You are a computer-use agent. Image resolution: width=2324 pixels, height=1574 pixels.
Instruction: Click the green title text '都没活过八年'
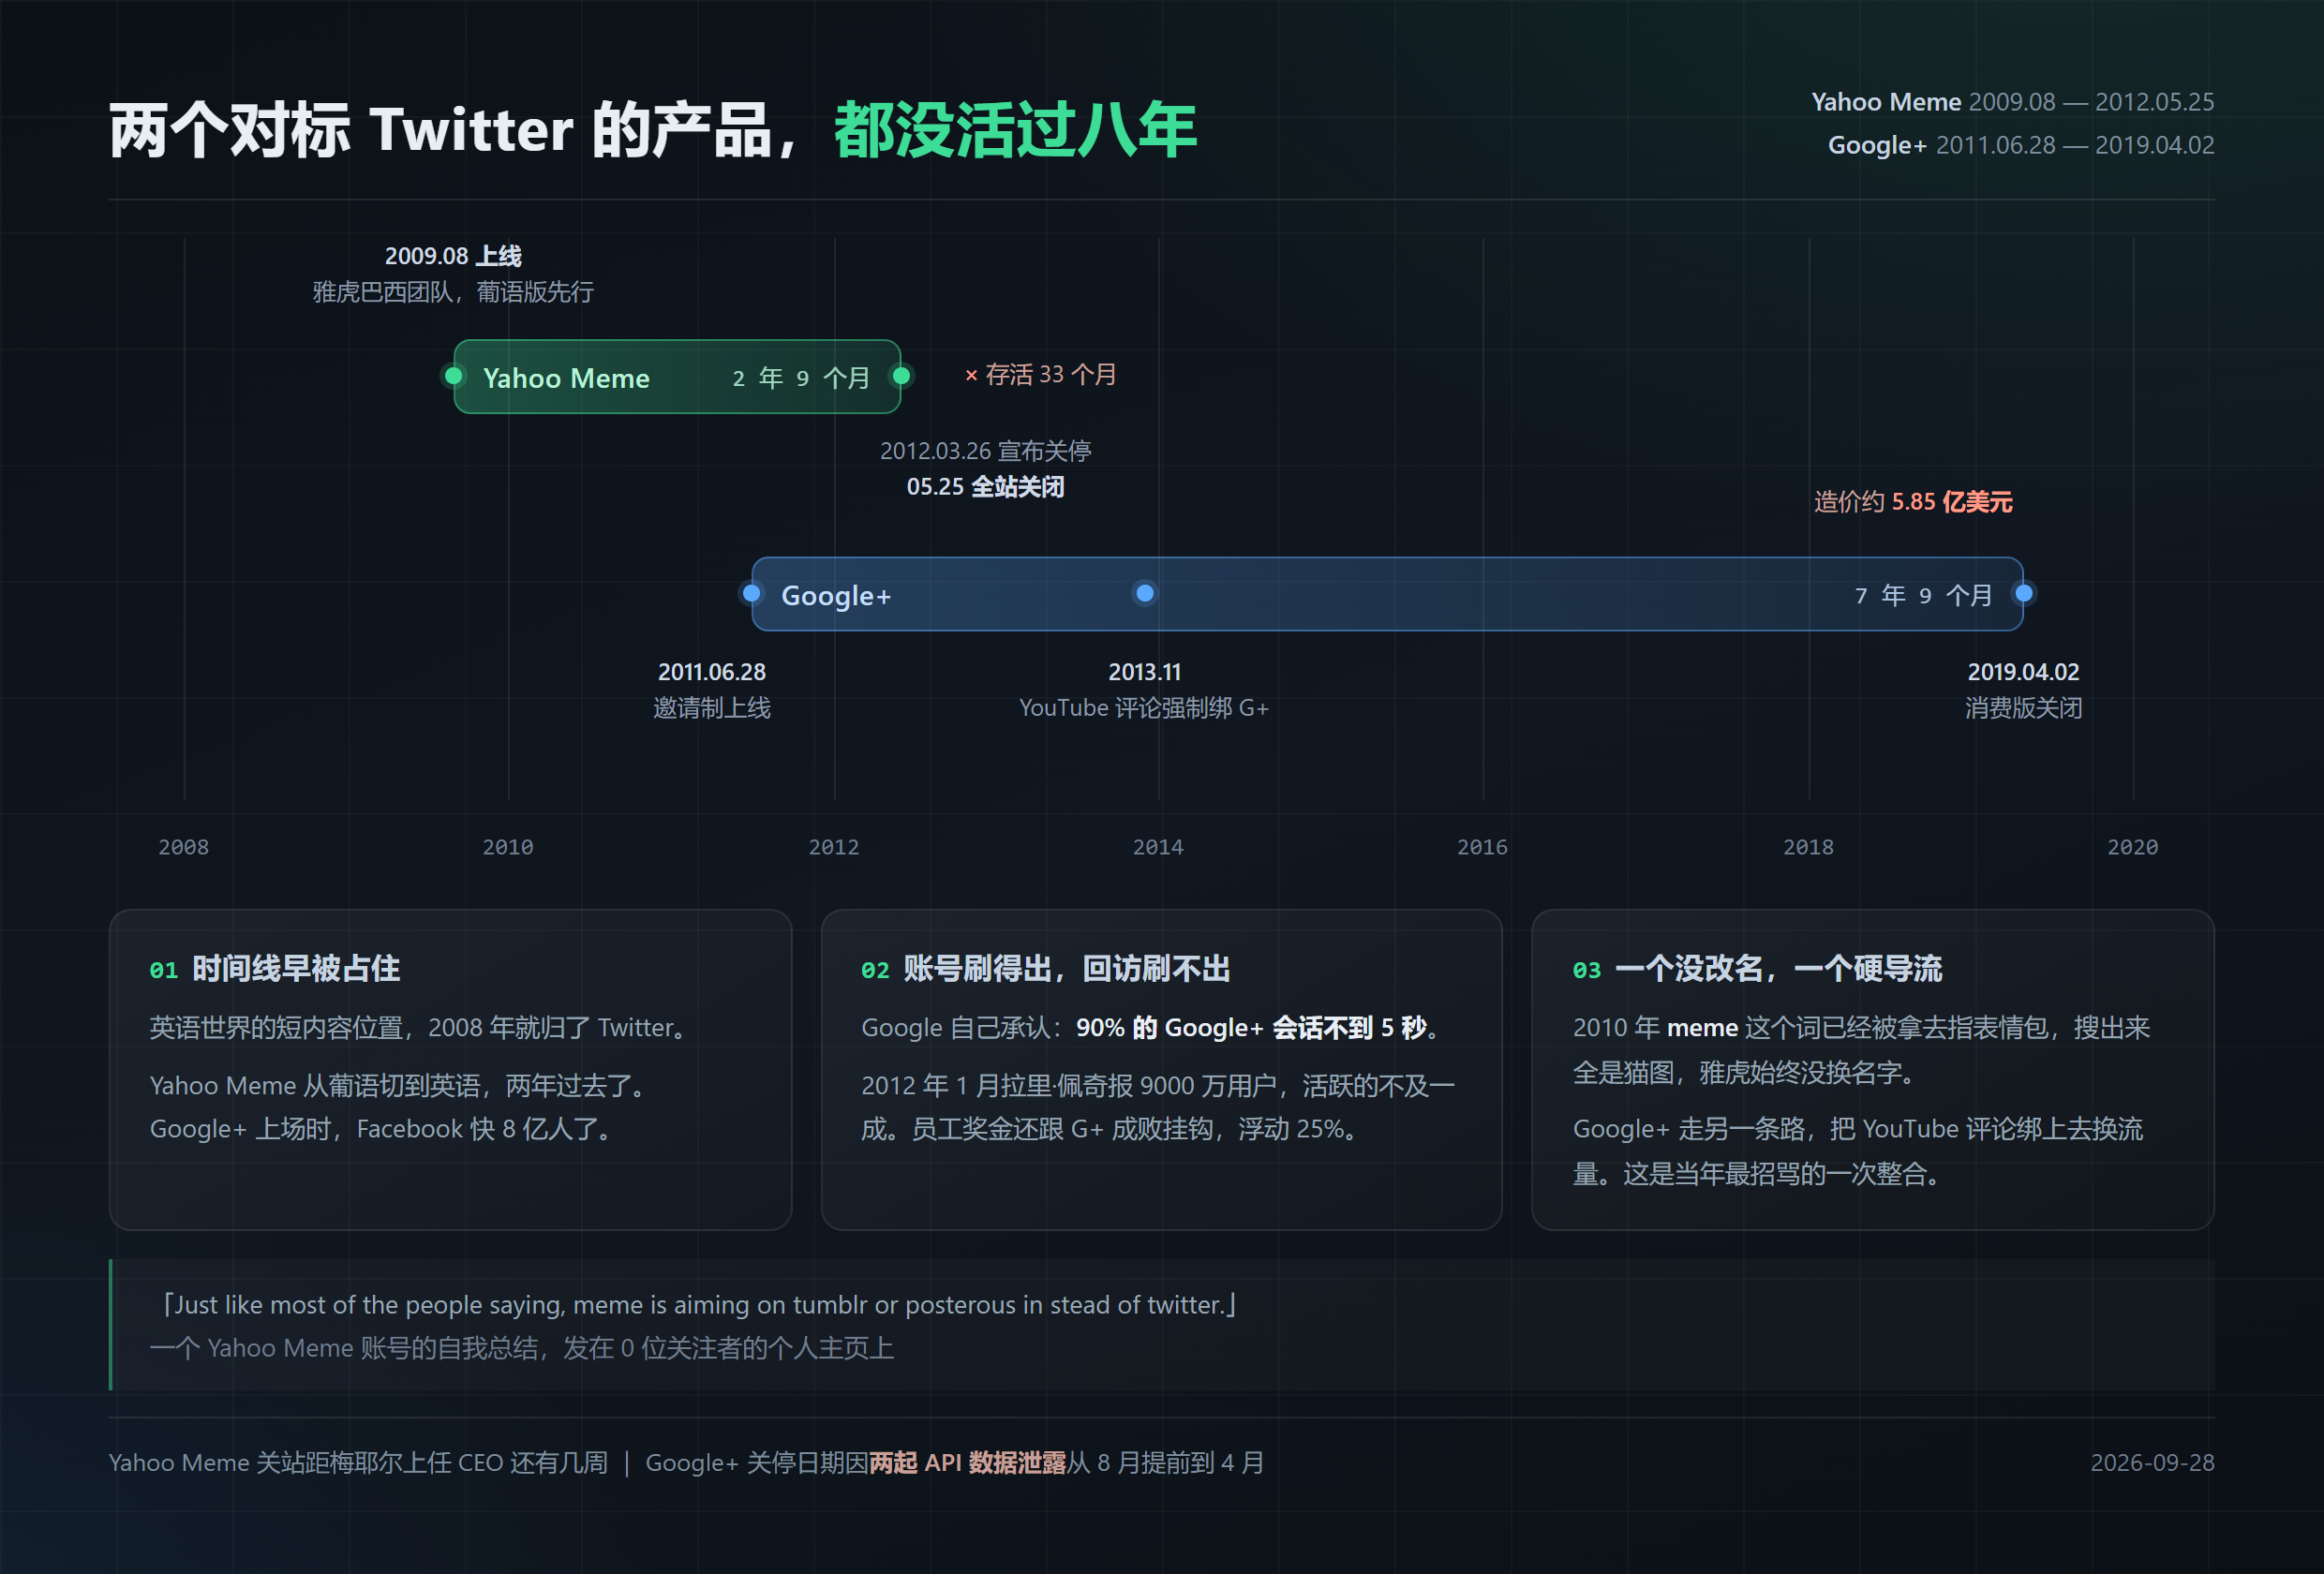click(1016, 130)
